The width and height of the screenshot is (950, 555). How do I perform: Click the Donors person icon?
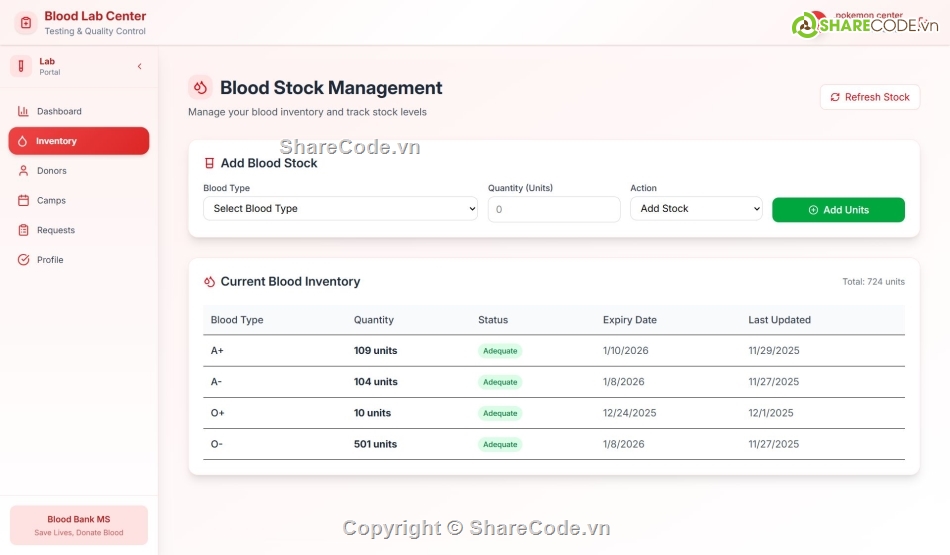23,171
